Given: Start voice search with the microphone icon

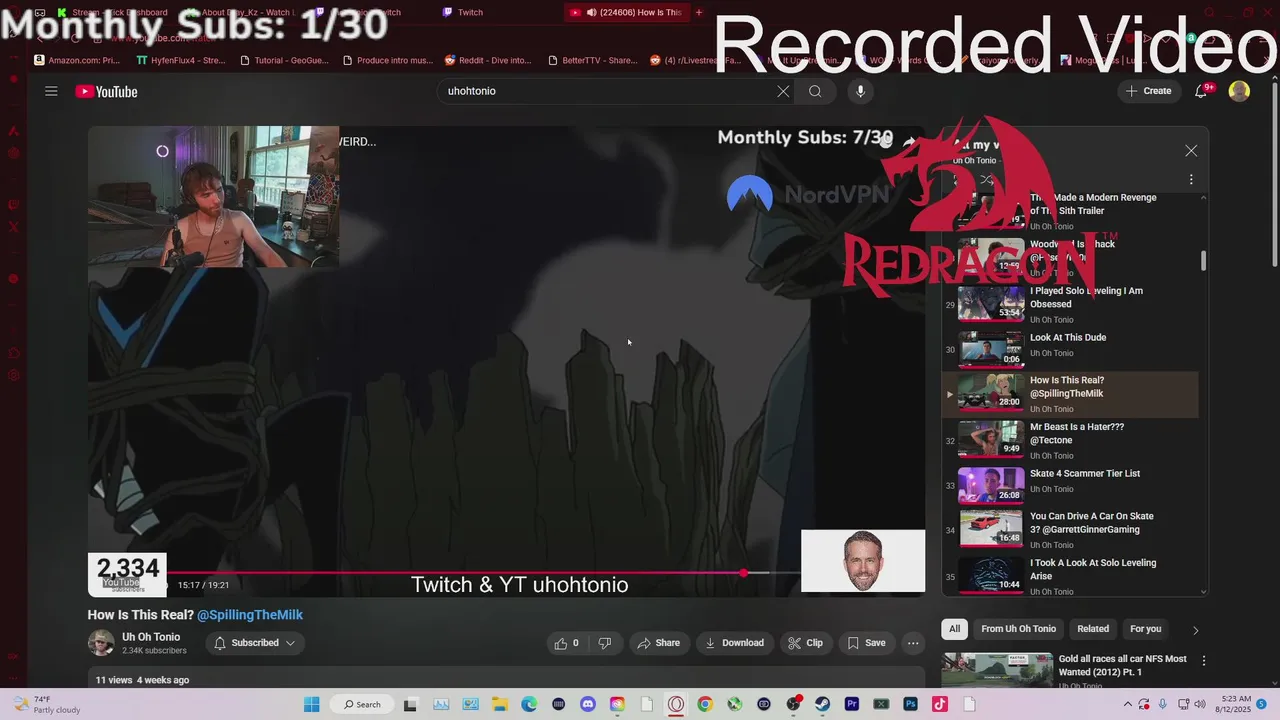Looking at the screenshot, I should coord(860,91).
